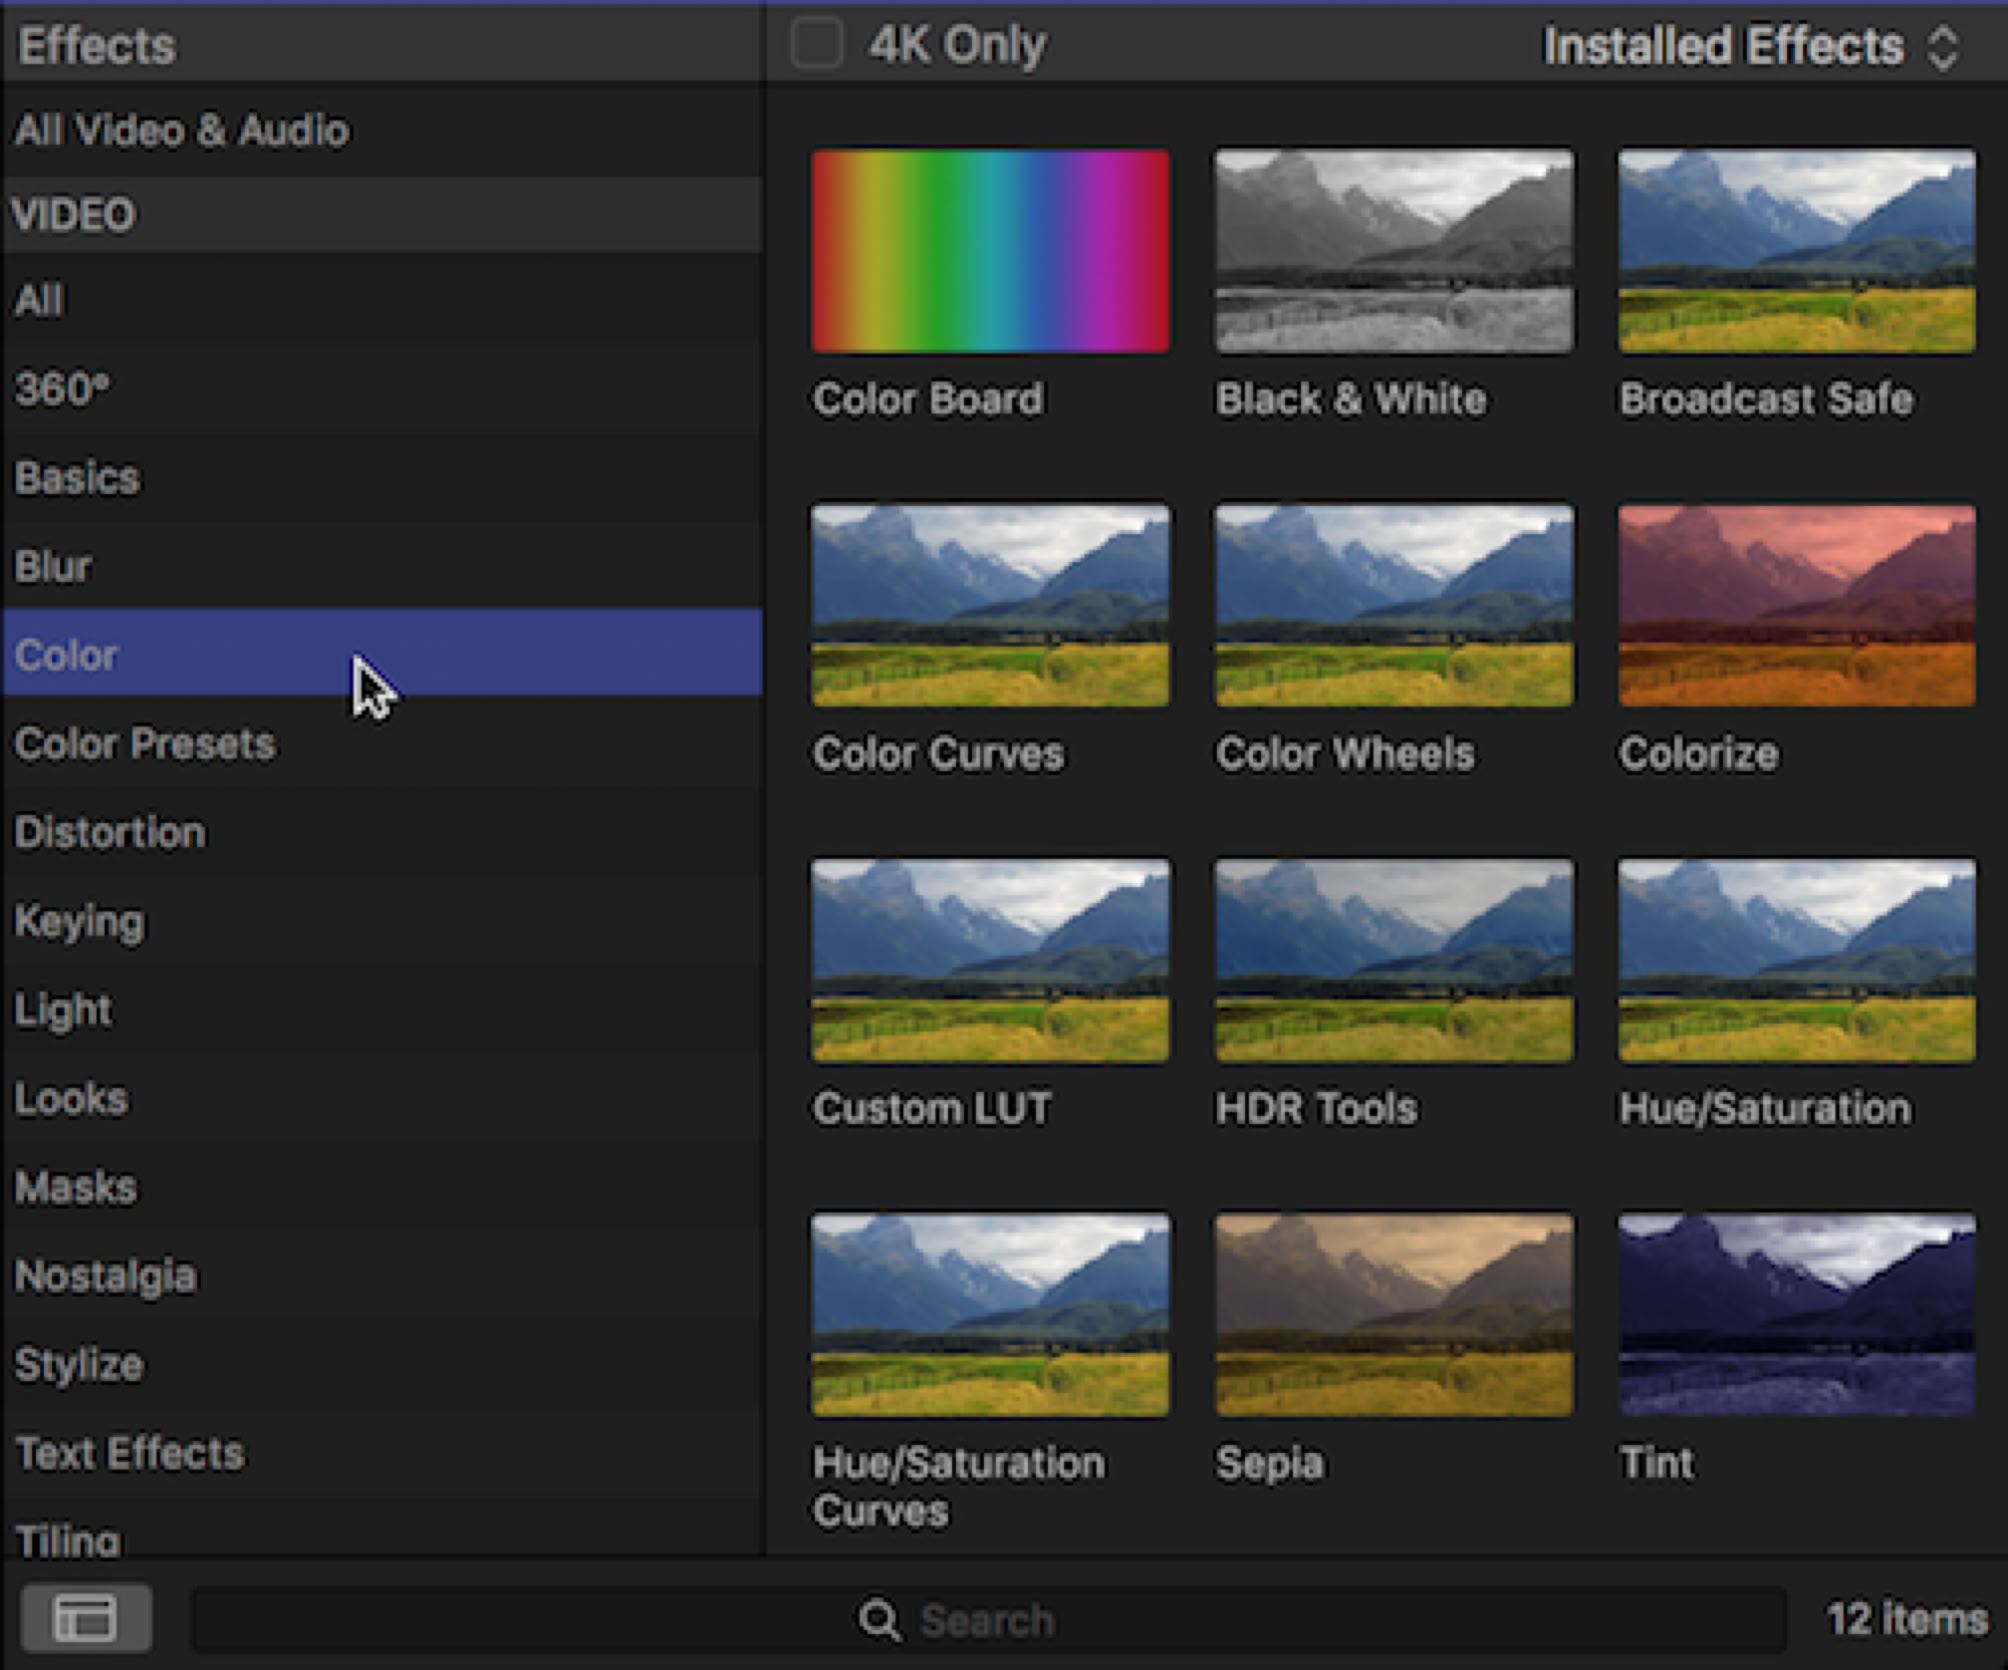Select the Color Wheels effect
This screenshot has width=2008, height=1670.
1393,606
